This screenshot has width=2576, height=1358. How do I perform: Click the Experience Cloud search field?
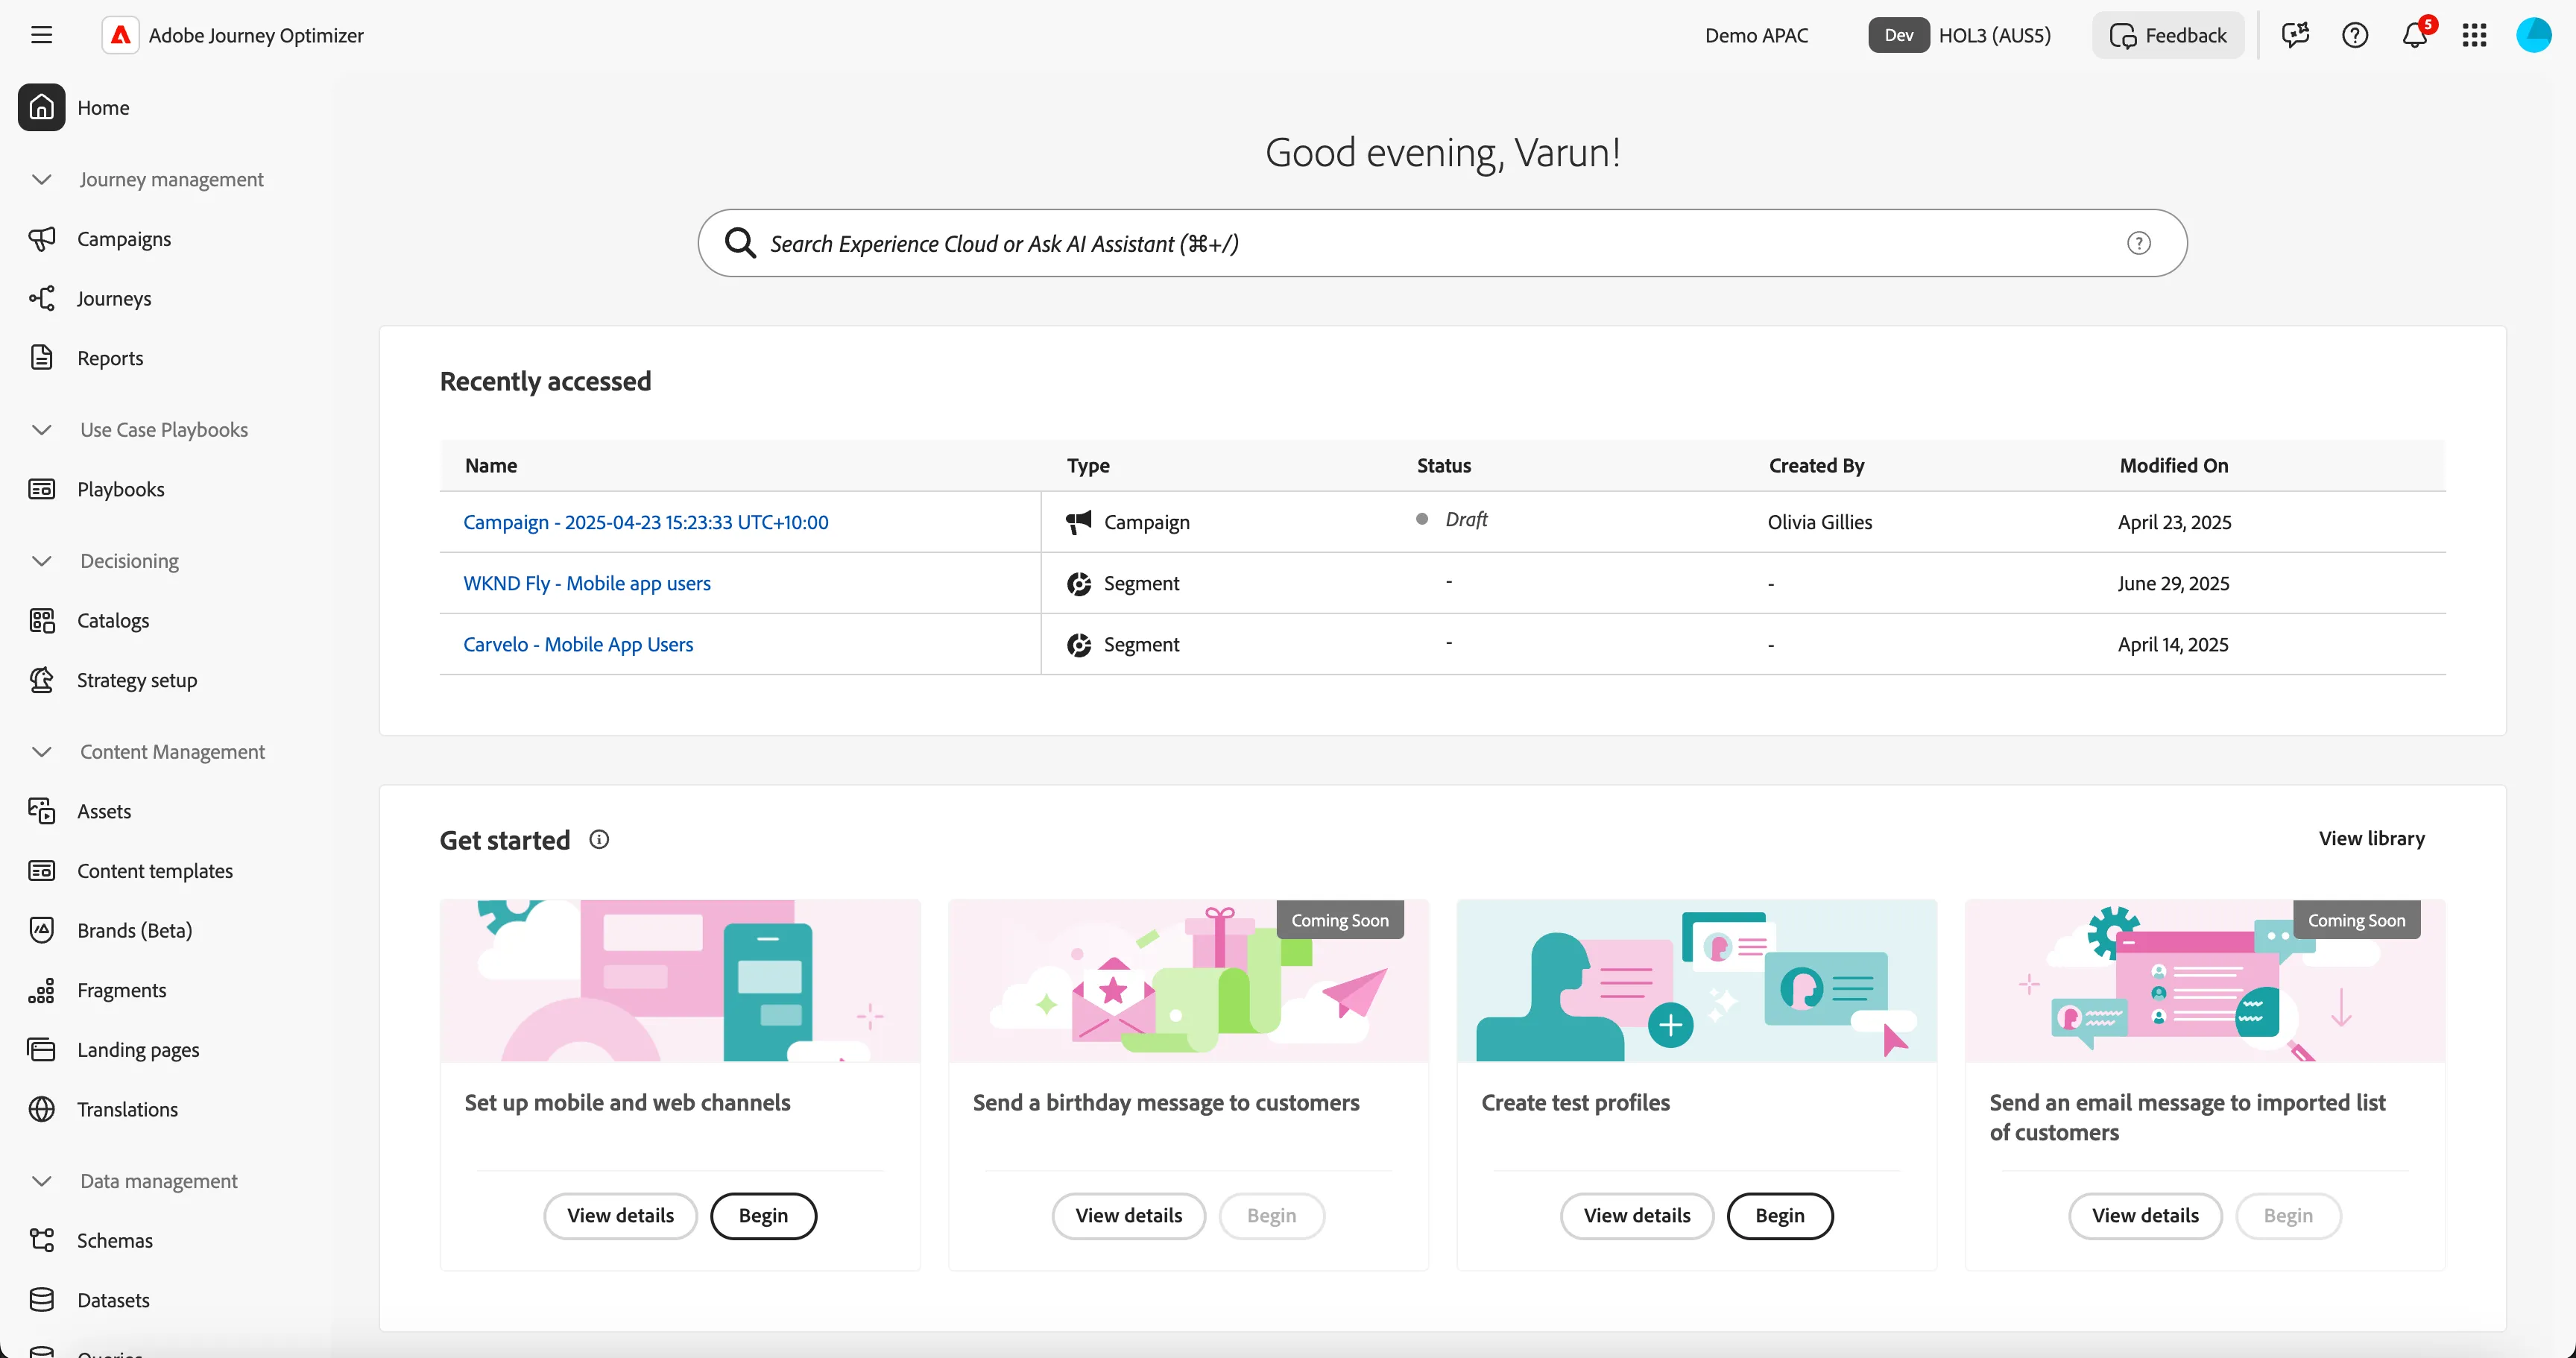(1442, 243)
